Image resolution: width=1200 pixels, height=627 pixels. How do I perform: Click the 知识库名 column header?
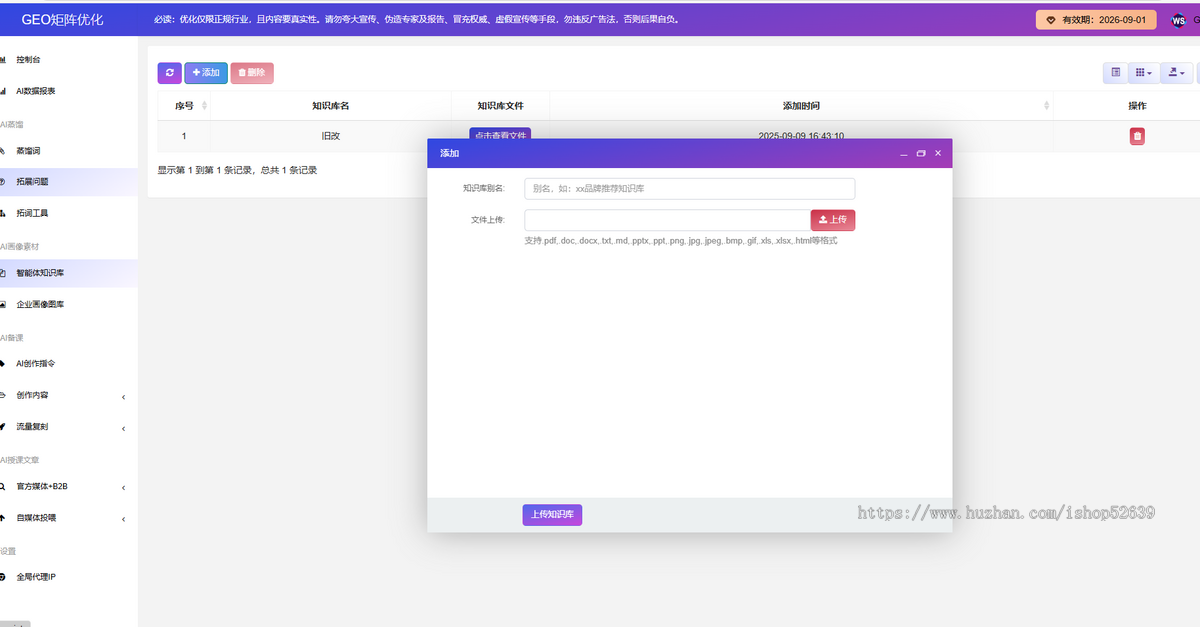point(330,106)
